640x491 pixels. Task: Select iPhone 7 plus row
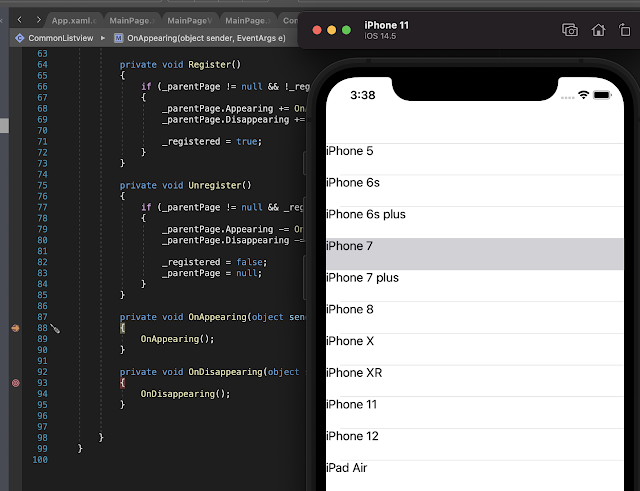click(x=475, y=286)
